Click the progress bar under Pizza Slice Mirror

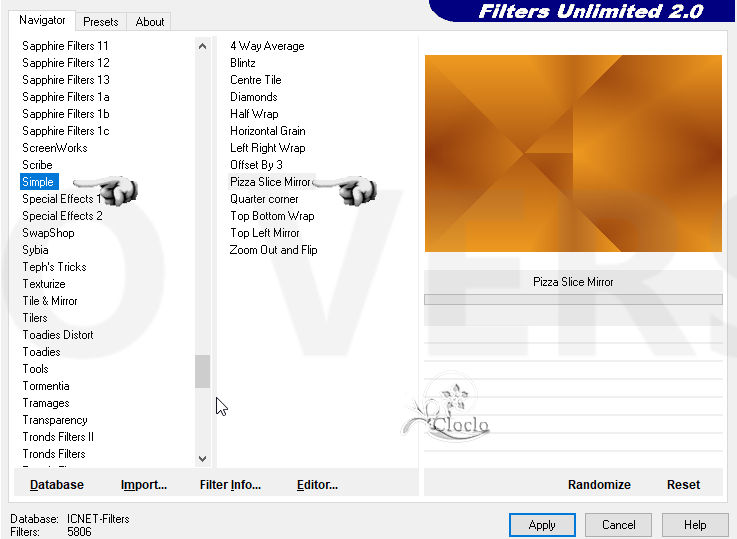[x=573, y=299]
